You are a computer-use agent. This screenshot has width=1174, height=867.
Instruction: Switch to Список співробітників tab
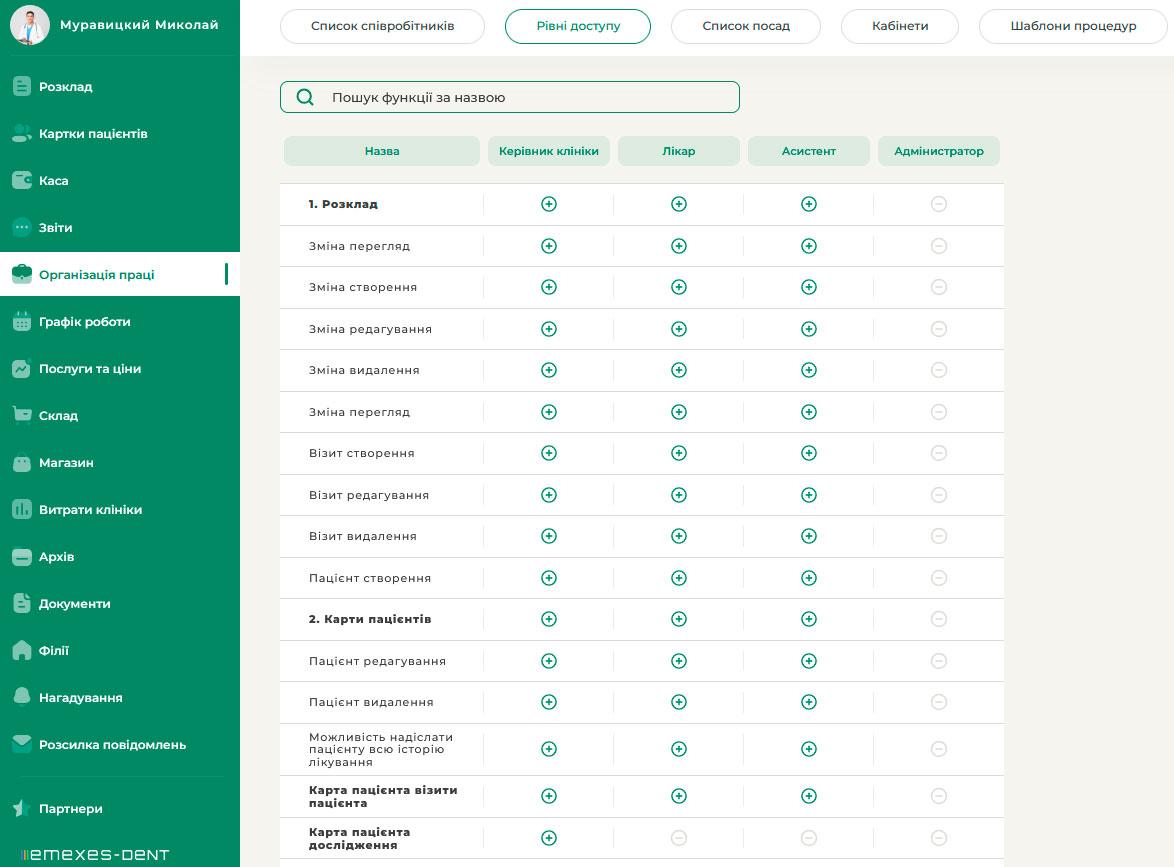(383, 26)
